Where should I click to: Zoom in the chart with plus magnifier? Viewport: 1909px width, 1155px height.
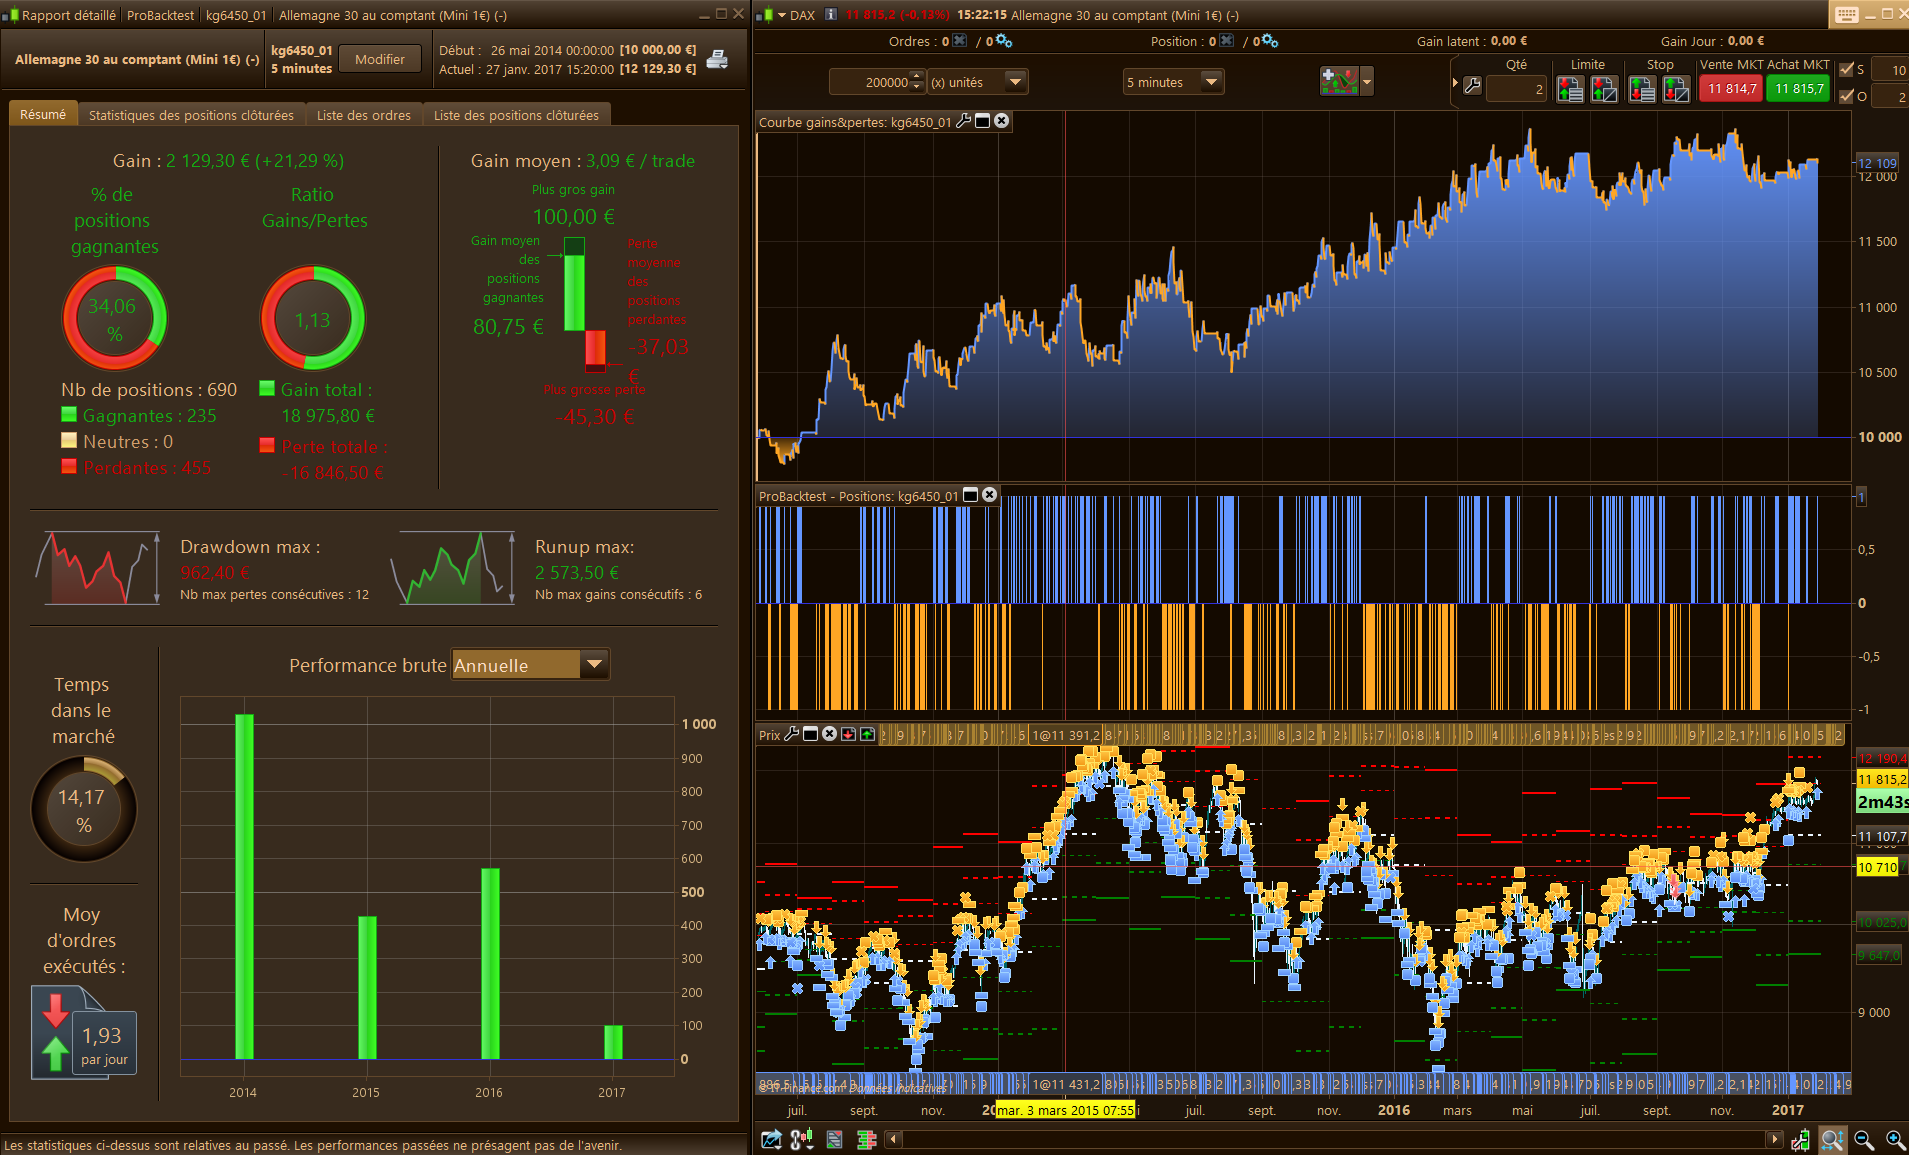pos(1895,1139)
